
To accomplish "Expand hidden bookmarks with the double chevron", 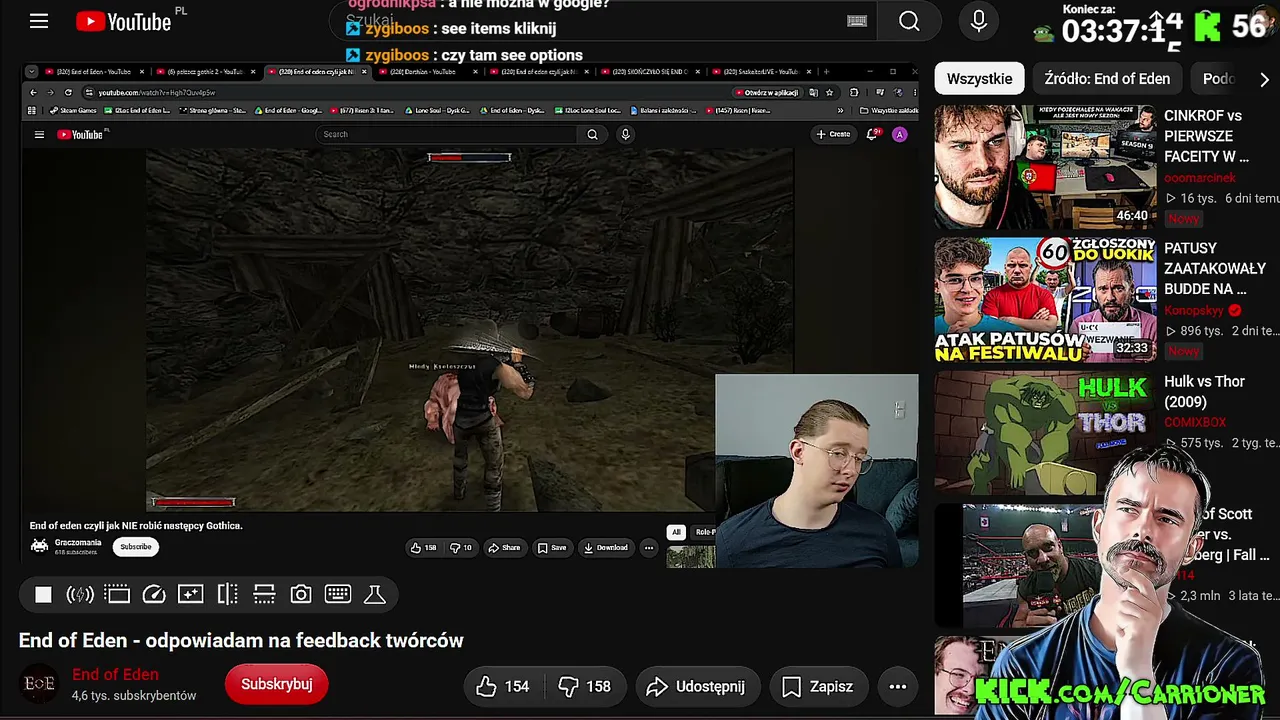I will tap(840, 110).
